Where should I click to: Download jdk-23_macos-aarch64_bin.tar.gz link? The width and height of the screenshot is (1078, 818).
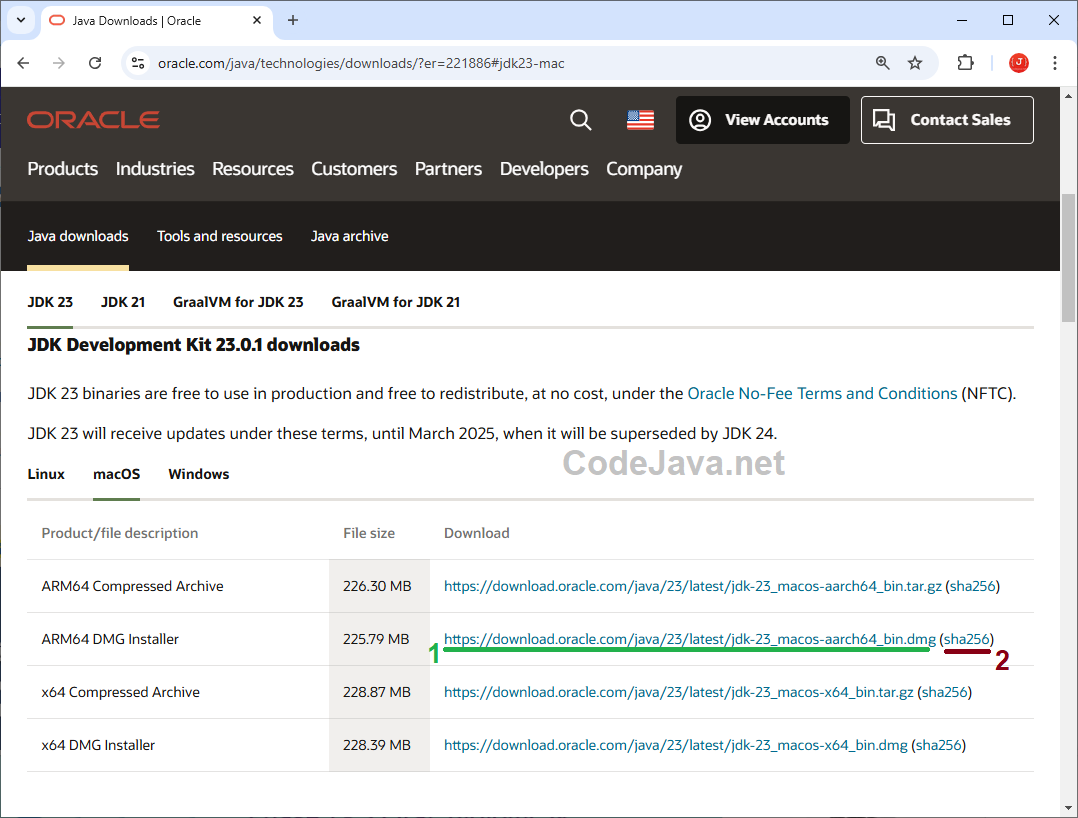click(x=692, y=586)
